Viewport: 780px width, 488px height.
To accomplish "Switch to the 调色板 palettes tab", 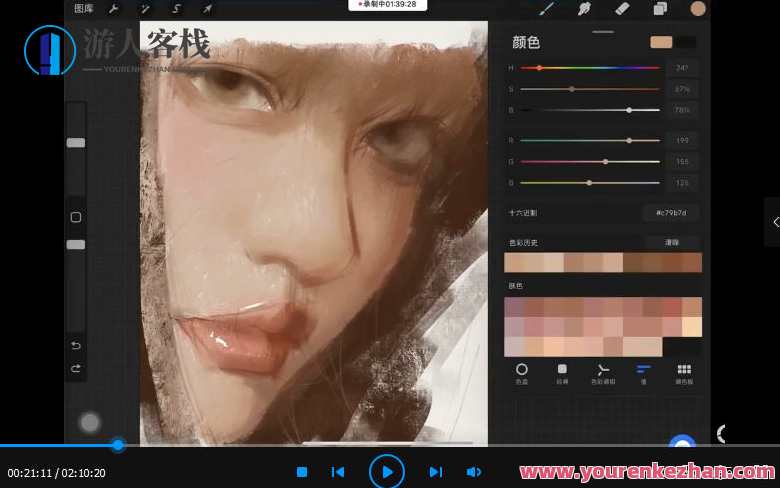I will click(x=684, y=373).
